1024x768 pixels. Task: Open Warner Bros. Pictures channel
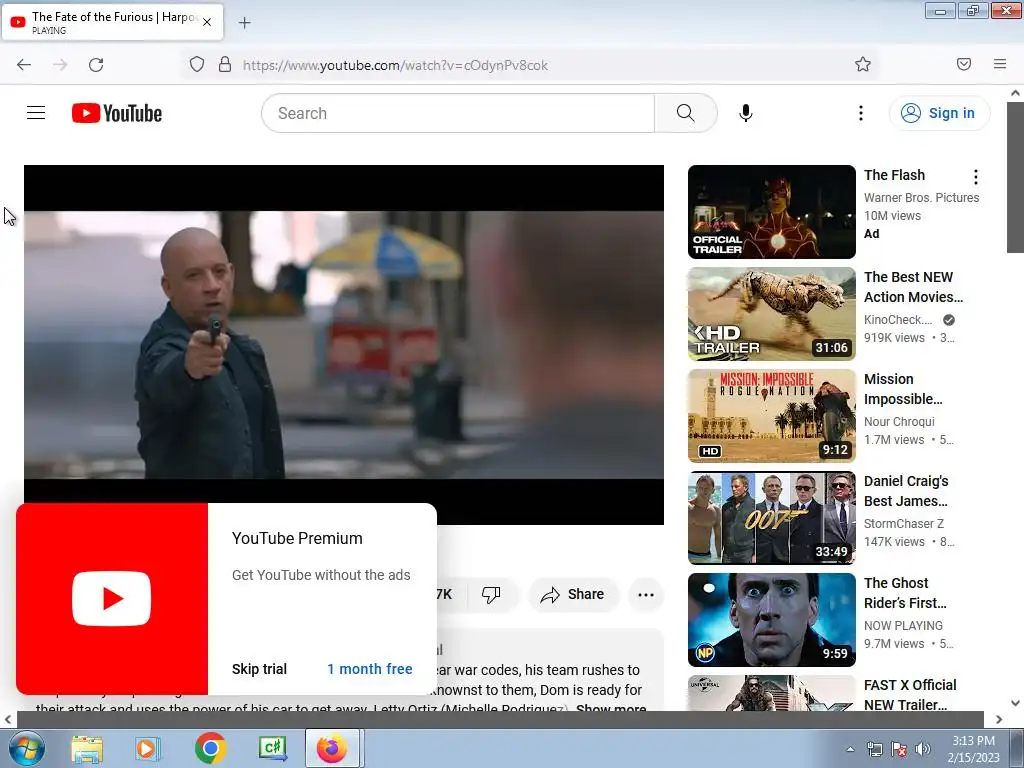point(921,197)
